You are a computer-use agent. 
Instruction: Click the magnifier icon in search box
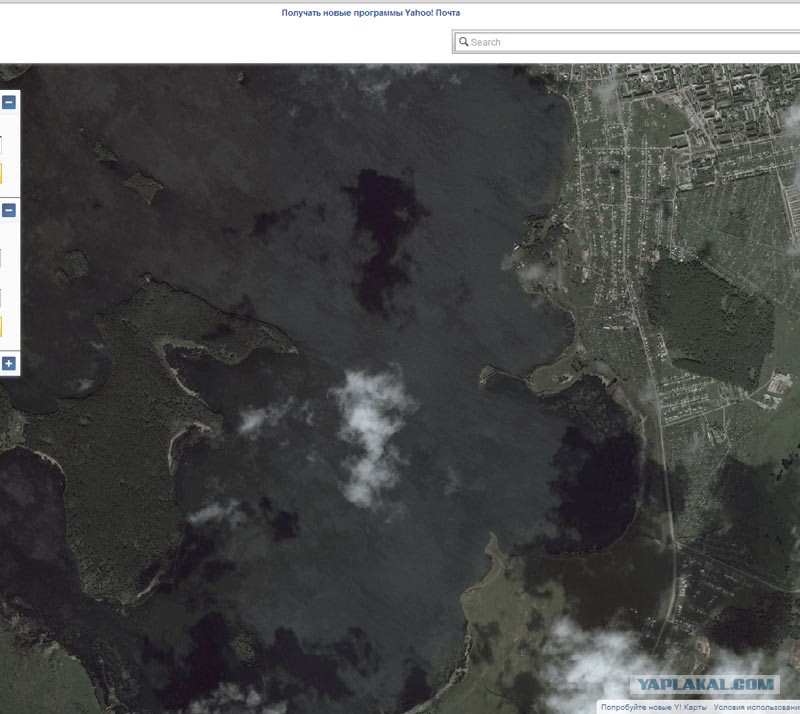[464, 42]
